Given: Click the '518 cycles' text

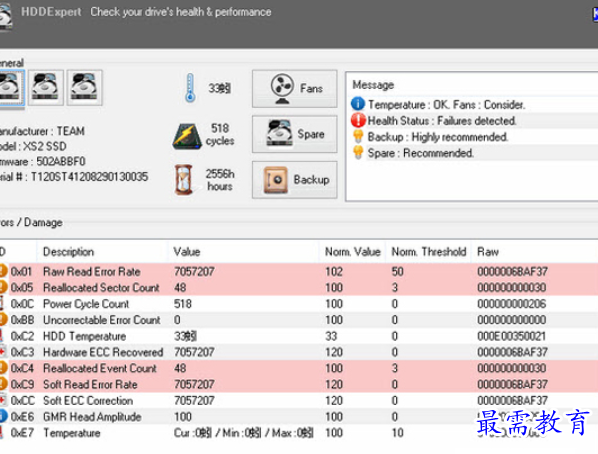Looking at the screenshot, I should click(x=220, y=134).
